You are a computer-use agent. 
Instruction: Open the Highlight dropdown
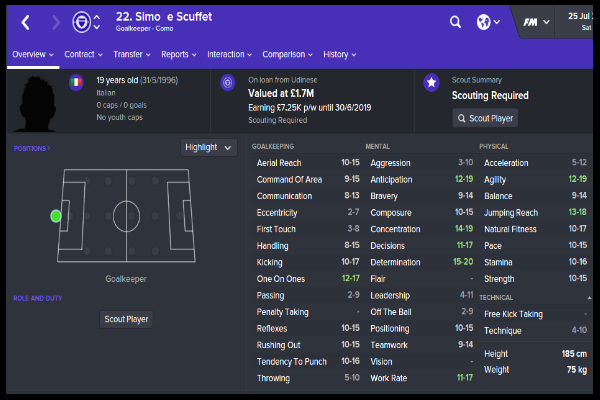pos(209,147)
